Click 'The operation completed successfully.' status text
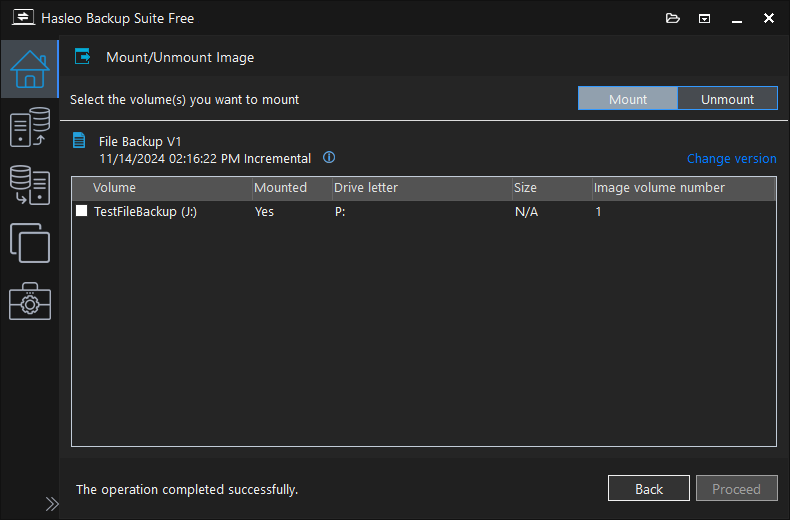Image resolution: width=790 pixels, height=520 pixels. 187,489
